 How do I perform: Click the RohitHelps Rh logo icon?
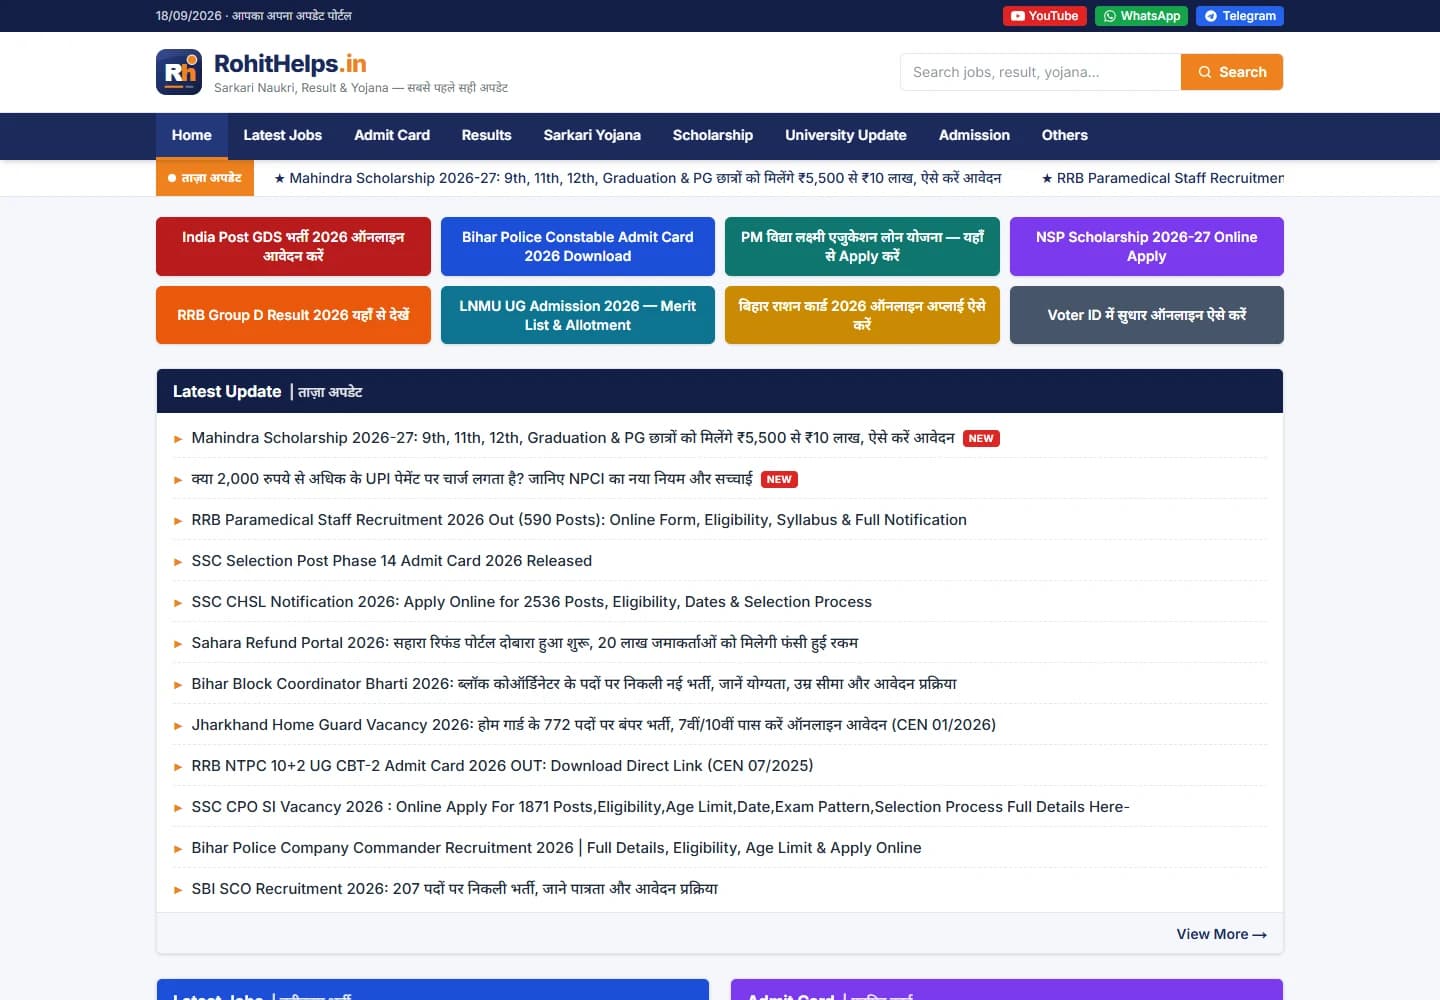(179, 72)
